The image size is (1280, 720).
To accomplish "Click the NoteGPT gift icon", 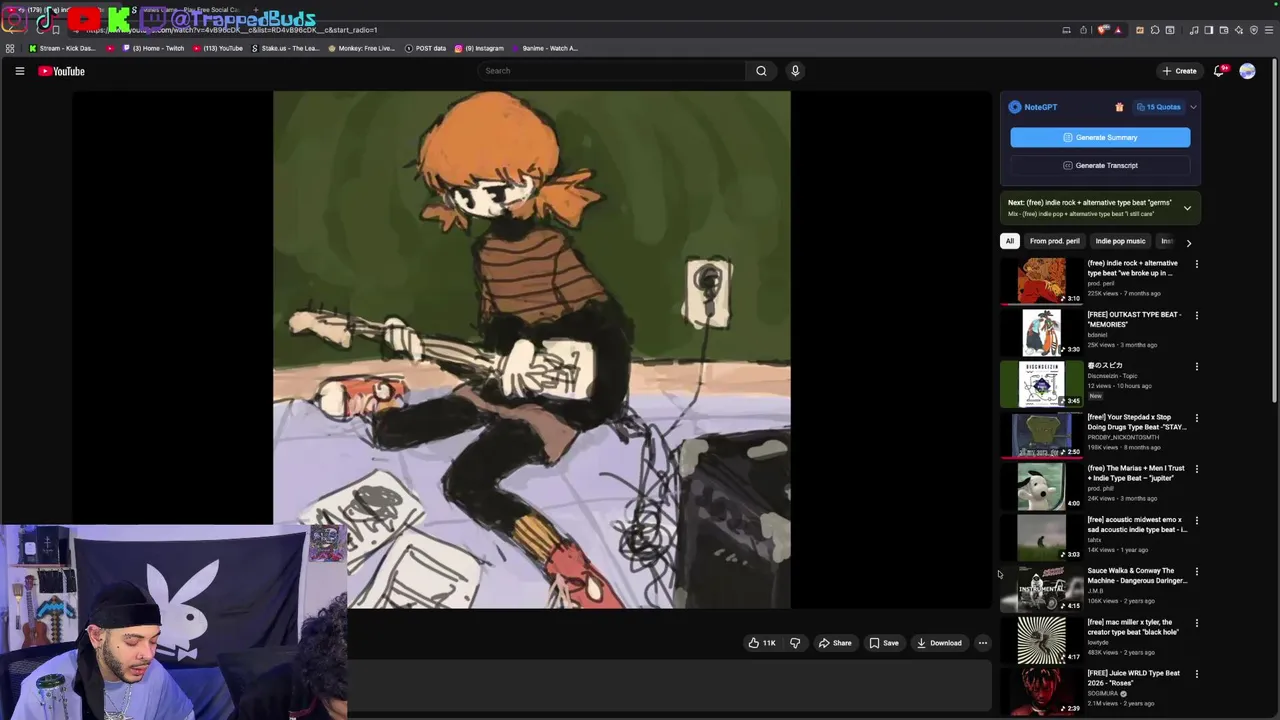I will [1119, 107].
